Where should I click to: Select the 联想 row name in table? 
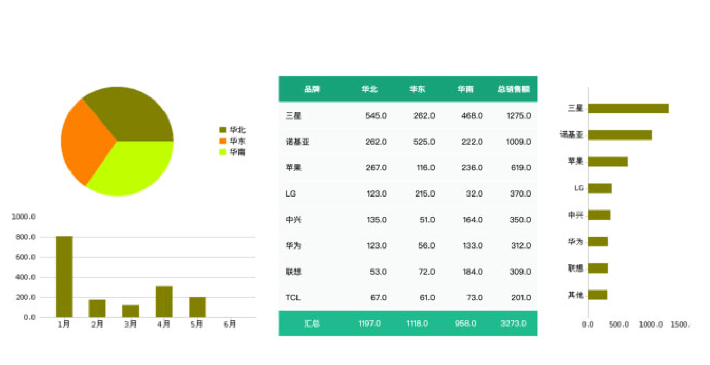(293, 272)
